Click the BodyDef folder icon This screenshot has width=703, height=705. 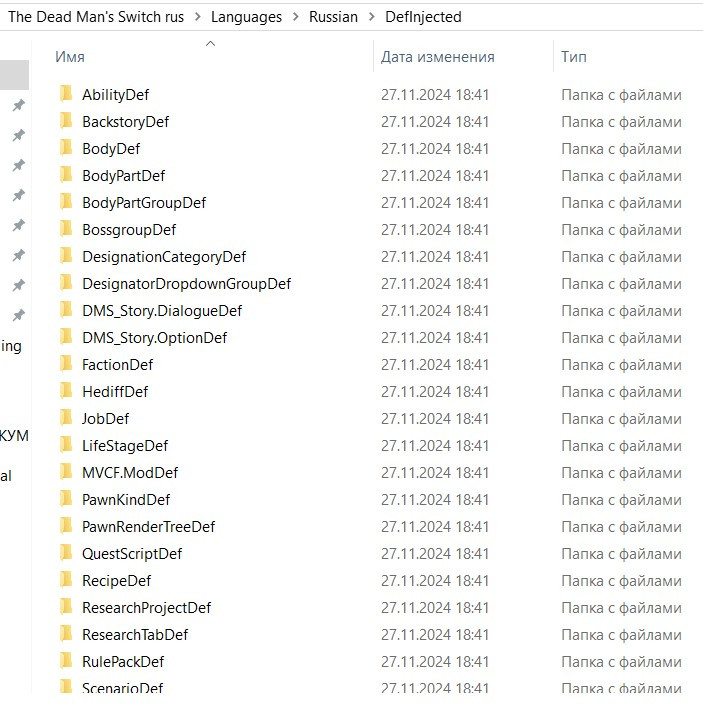tap(66, 147)
